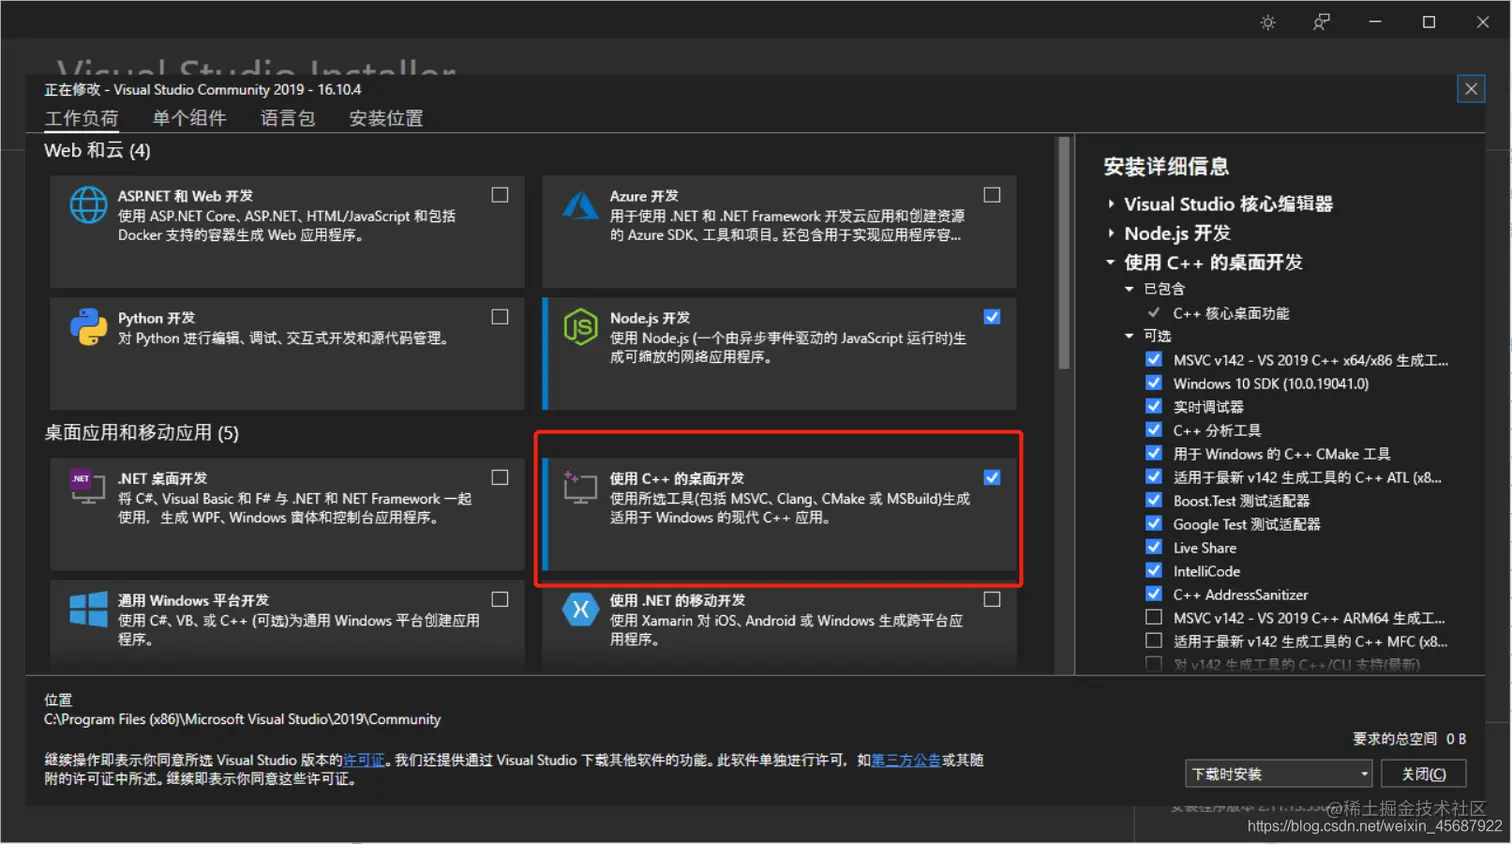Uncheck the C++ CMake tools for Windows option
Image resolution: width=1512 pixels, height=844 pixels.
1154,453
